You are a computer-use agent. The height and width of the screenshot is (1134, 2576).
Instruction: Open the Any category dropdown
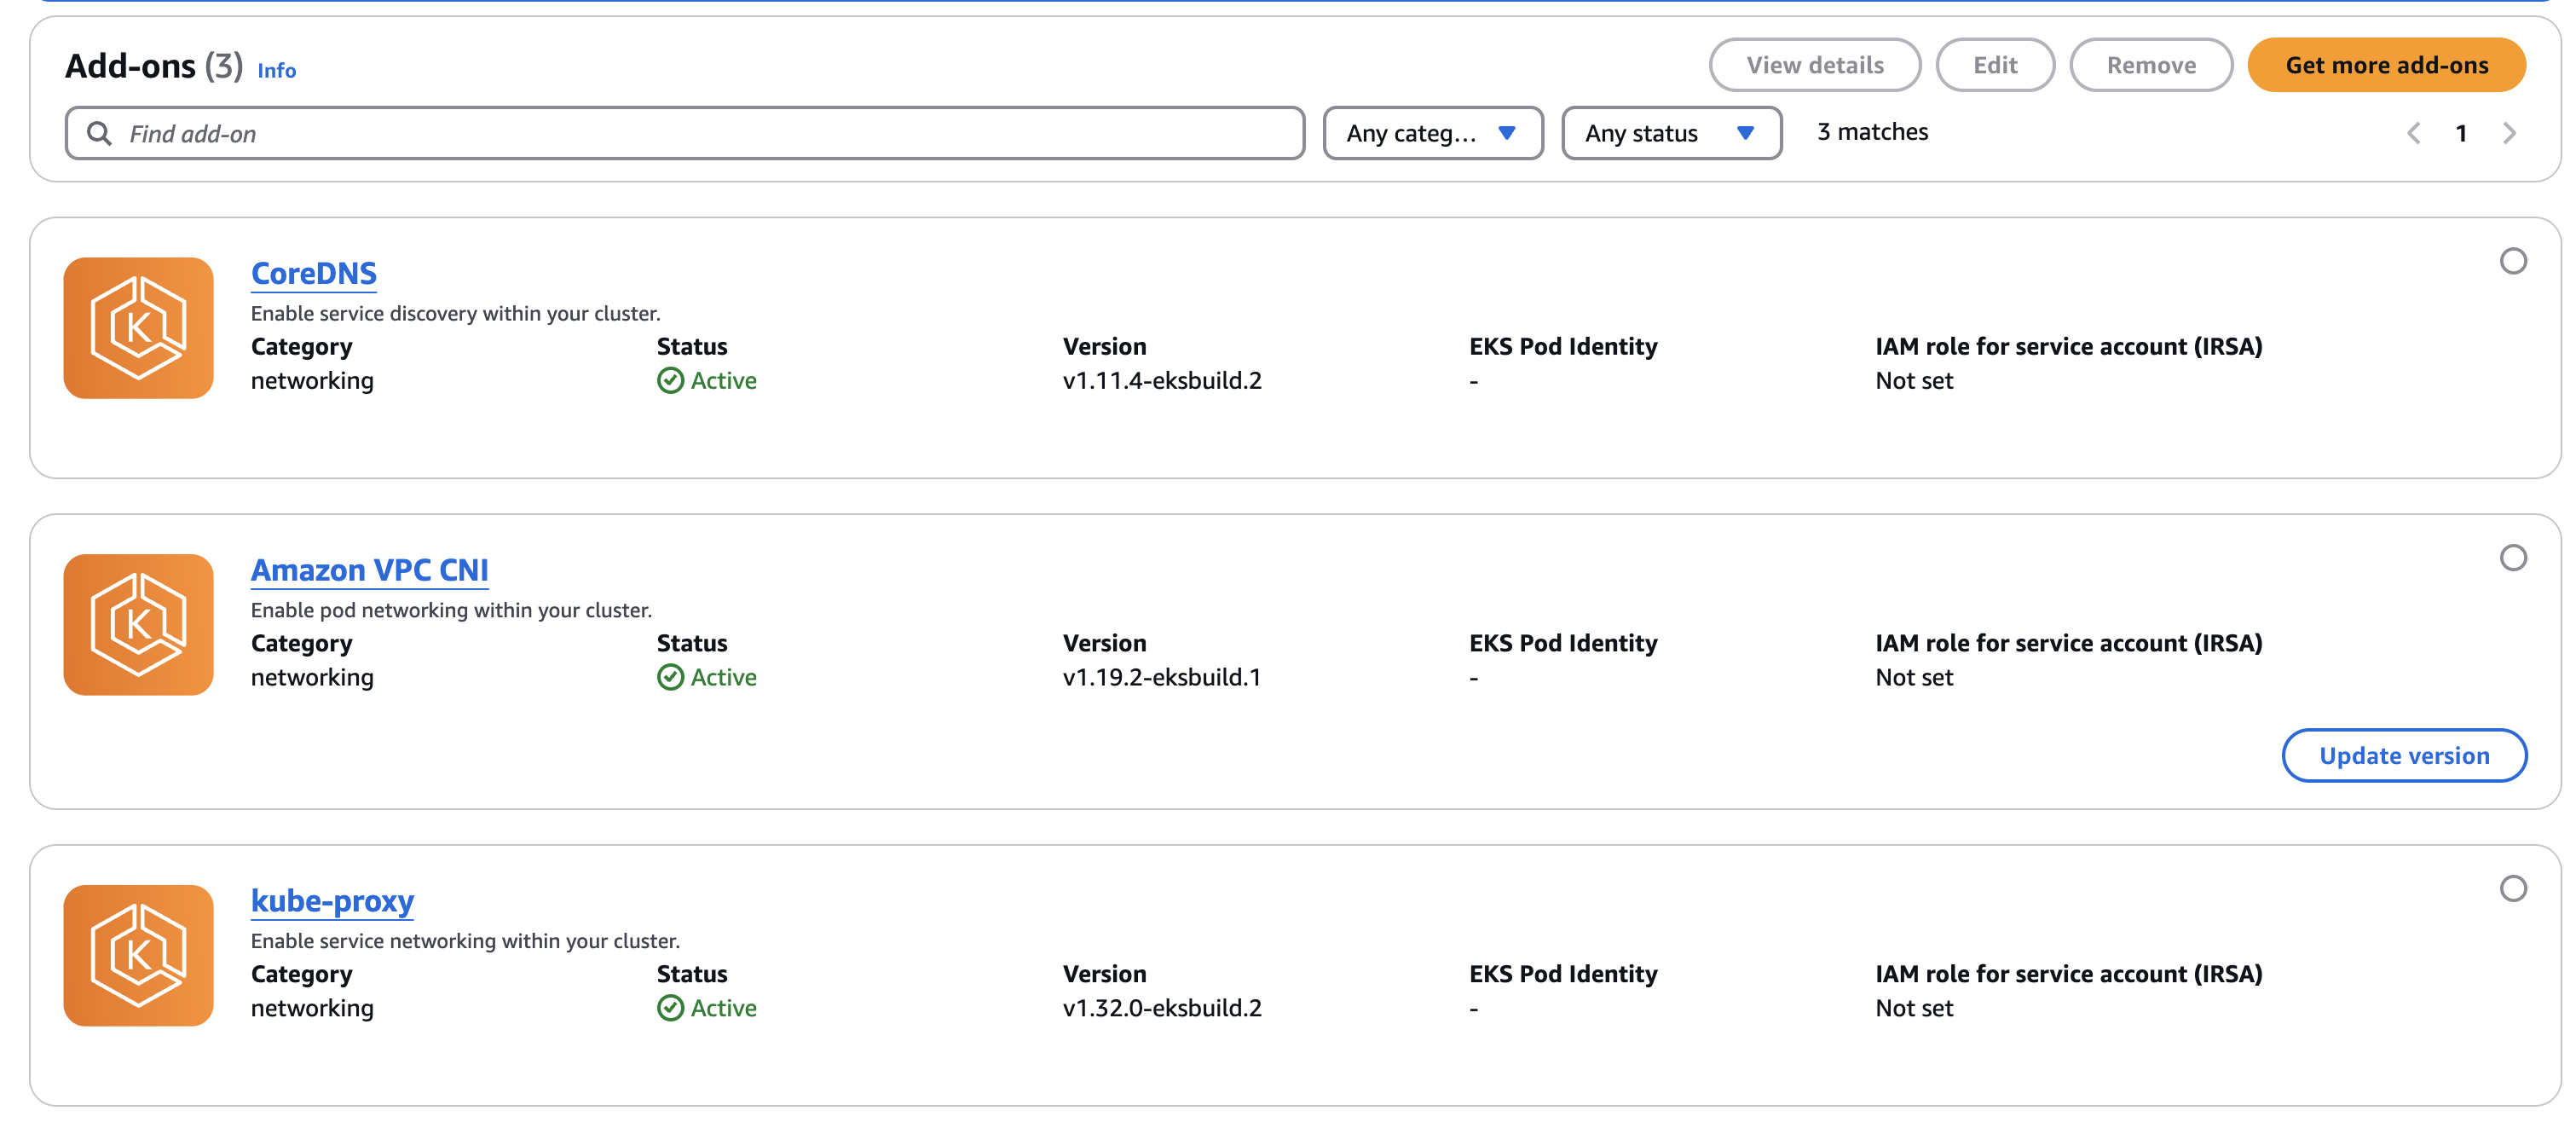pyautogui.click(x=1432, y=133)
